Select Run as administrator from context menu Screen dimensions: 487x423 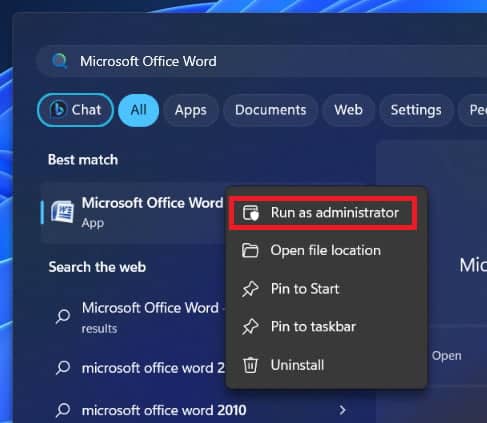pos(323,213)
